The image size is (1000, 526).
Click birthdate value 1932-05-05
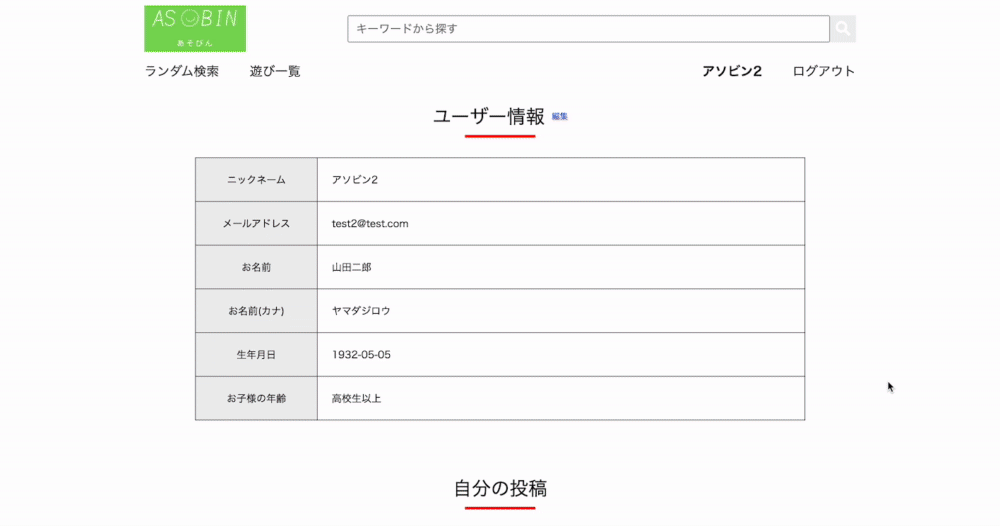click(x=361, y=355)
